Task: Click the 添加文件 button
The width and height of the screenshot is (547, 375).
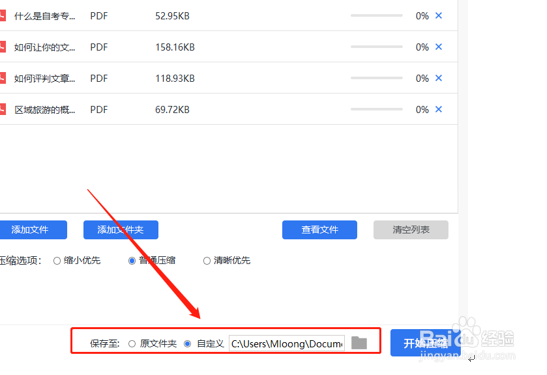Action: click(x=33, y=230)
